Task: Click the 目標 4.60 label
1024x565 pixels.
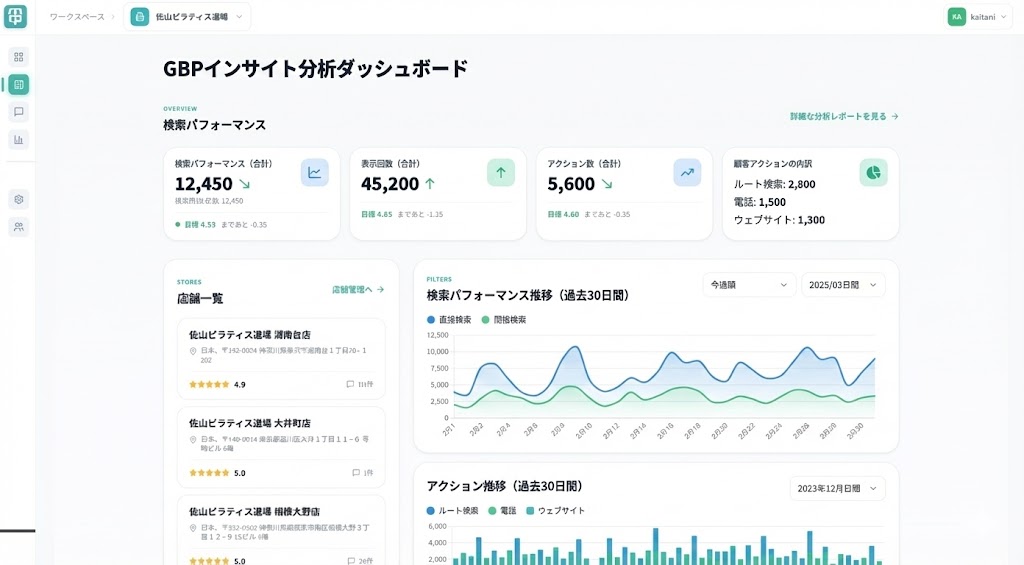Action: [x=563, y=214]
